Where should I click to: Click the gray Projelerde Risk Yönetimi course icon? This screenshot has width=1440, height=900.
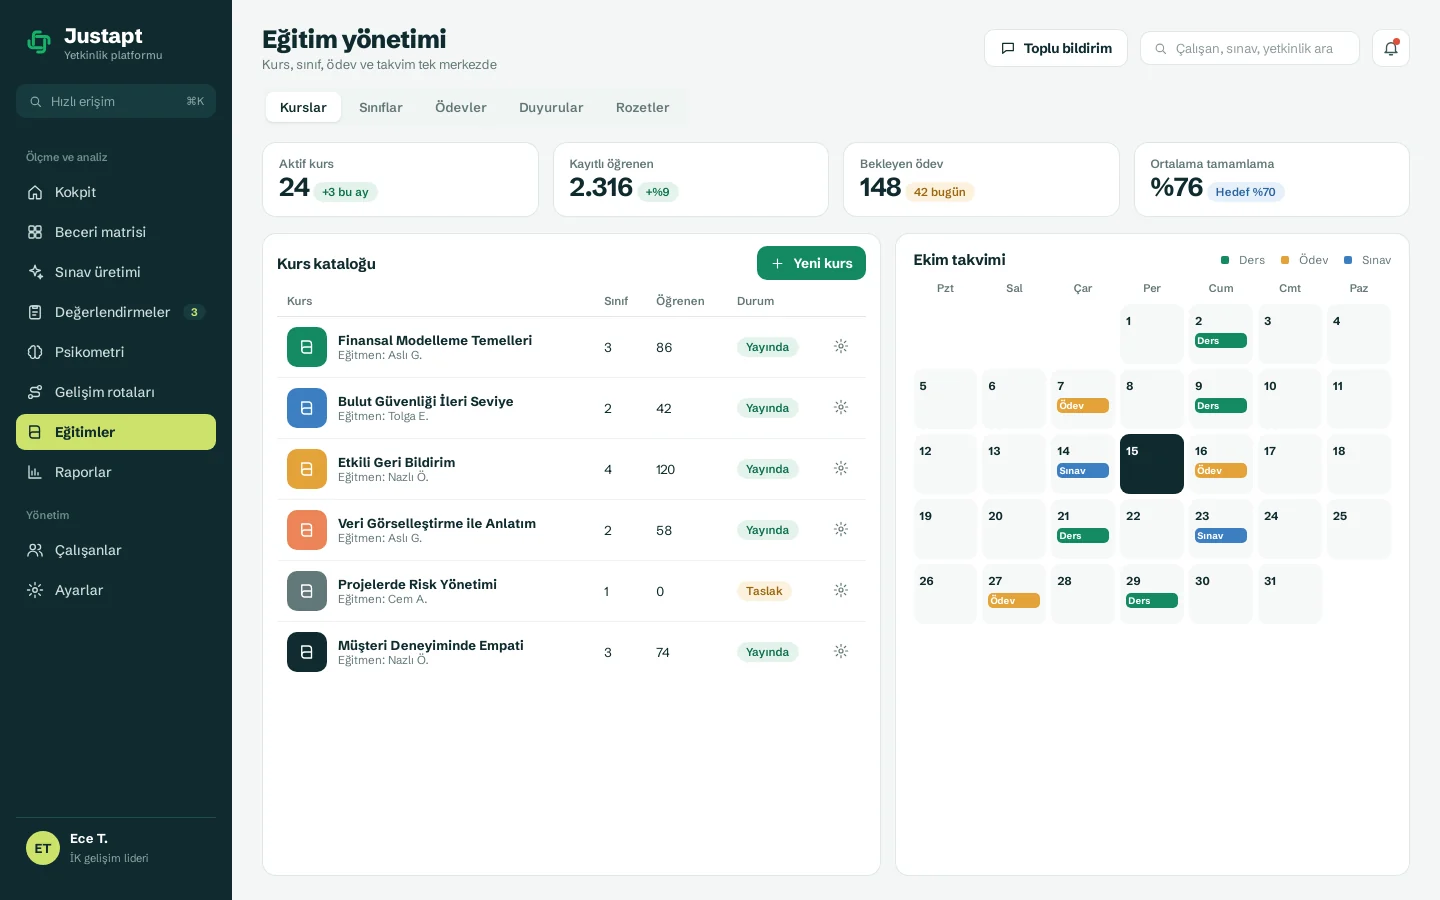[x=307, y=591]
